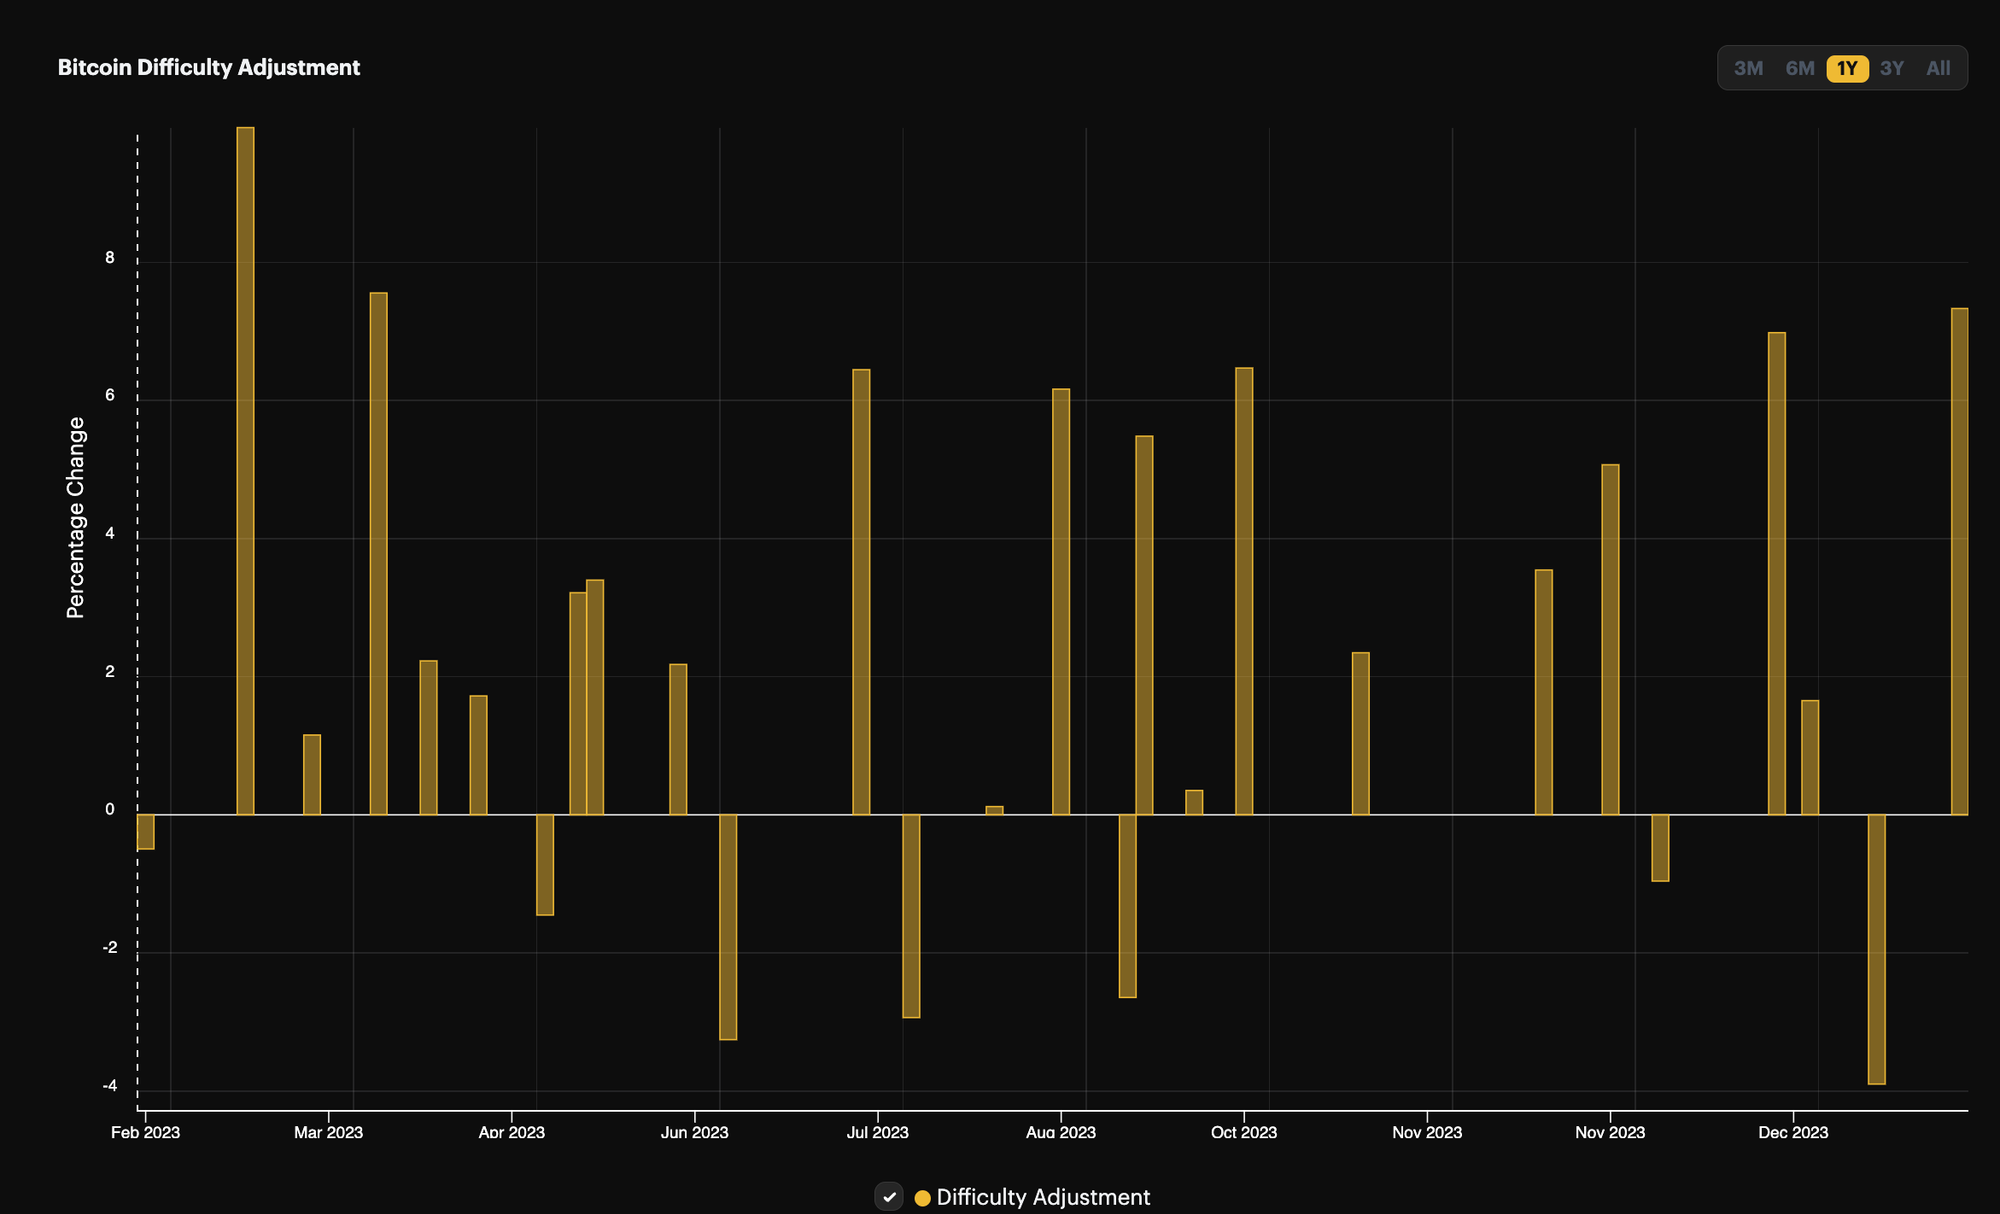Click the Percentage Change axis label

(x=75, y=517)
